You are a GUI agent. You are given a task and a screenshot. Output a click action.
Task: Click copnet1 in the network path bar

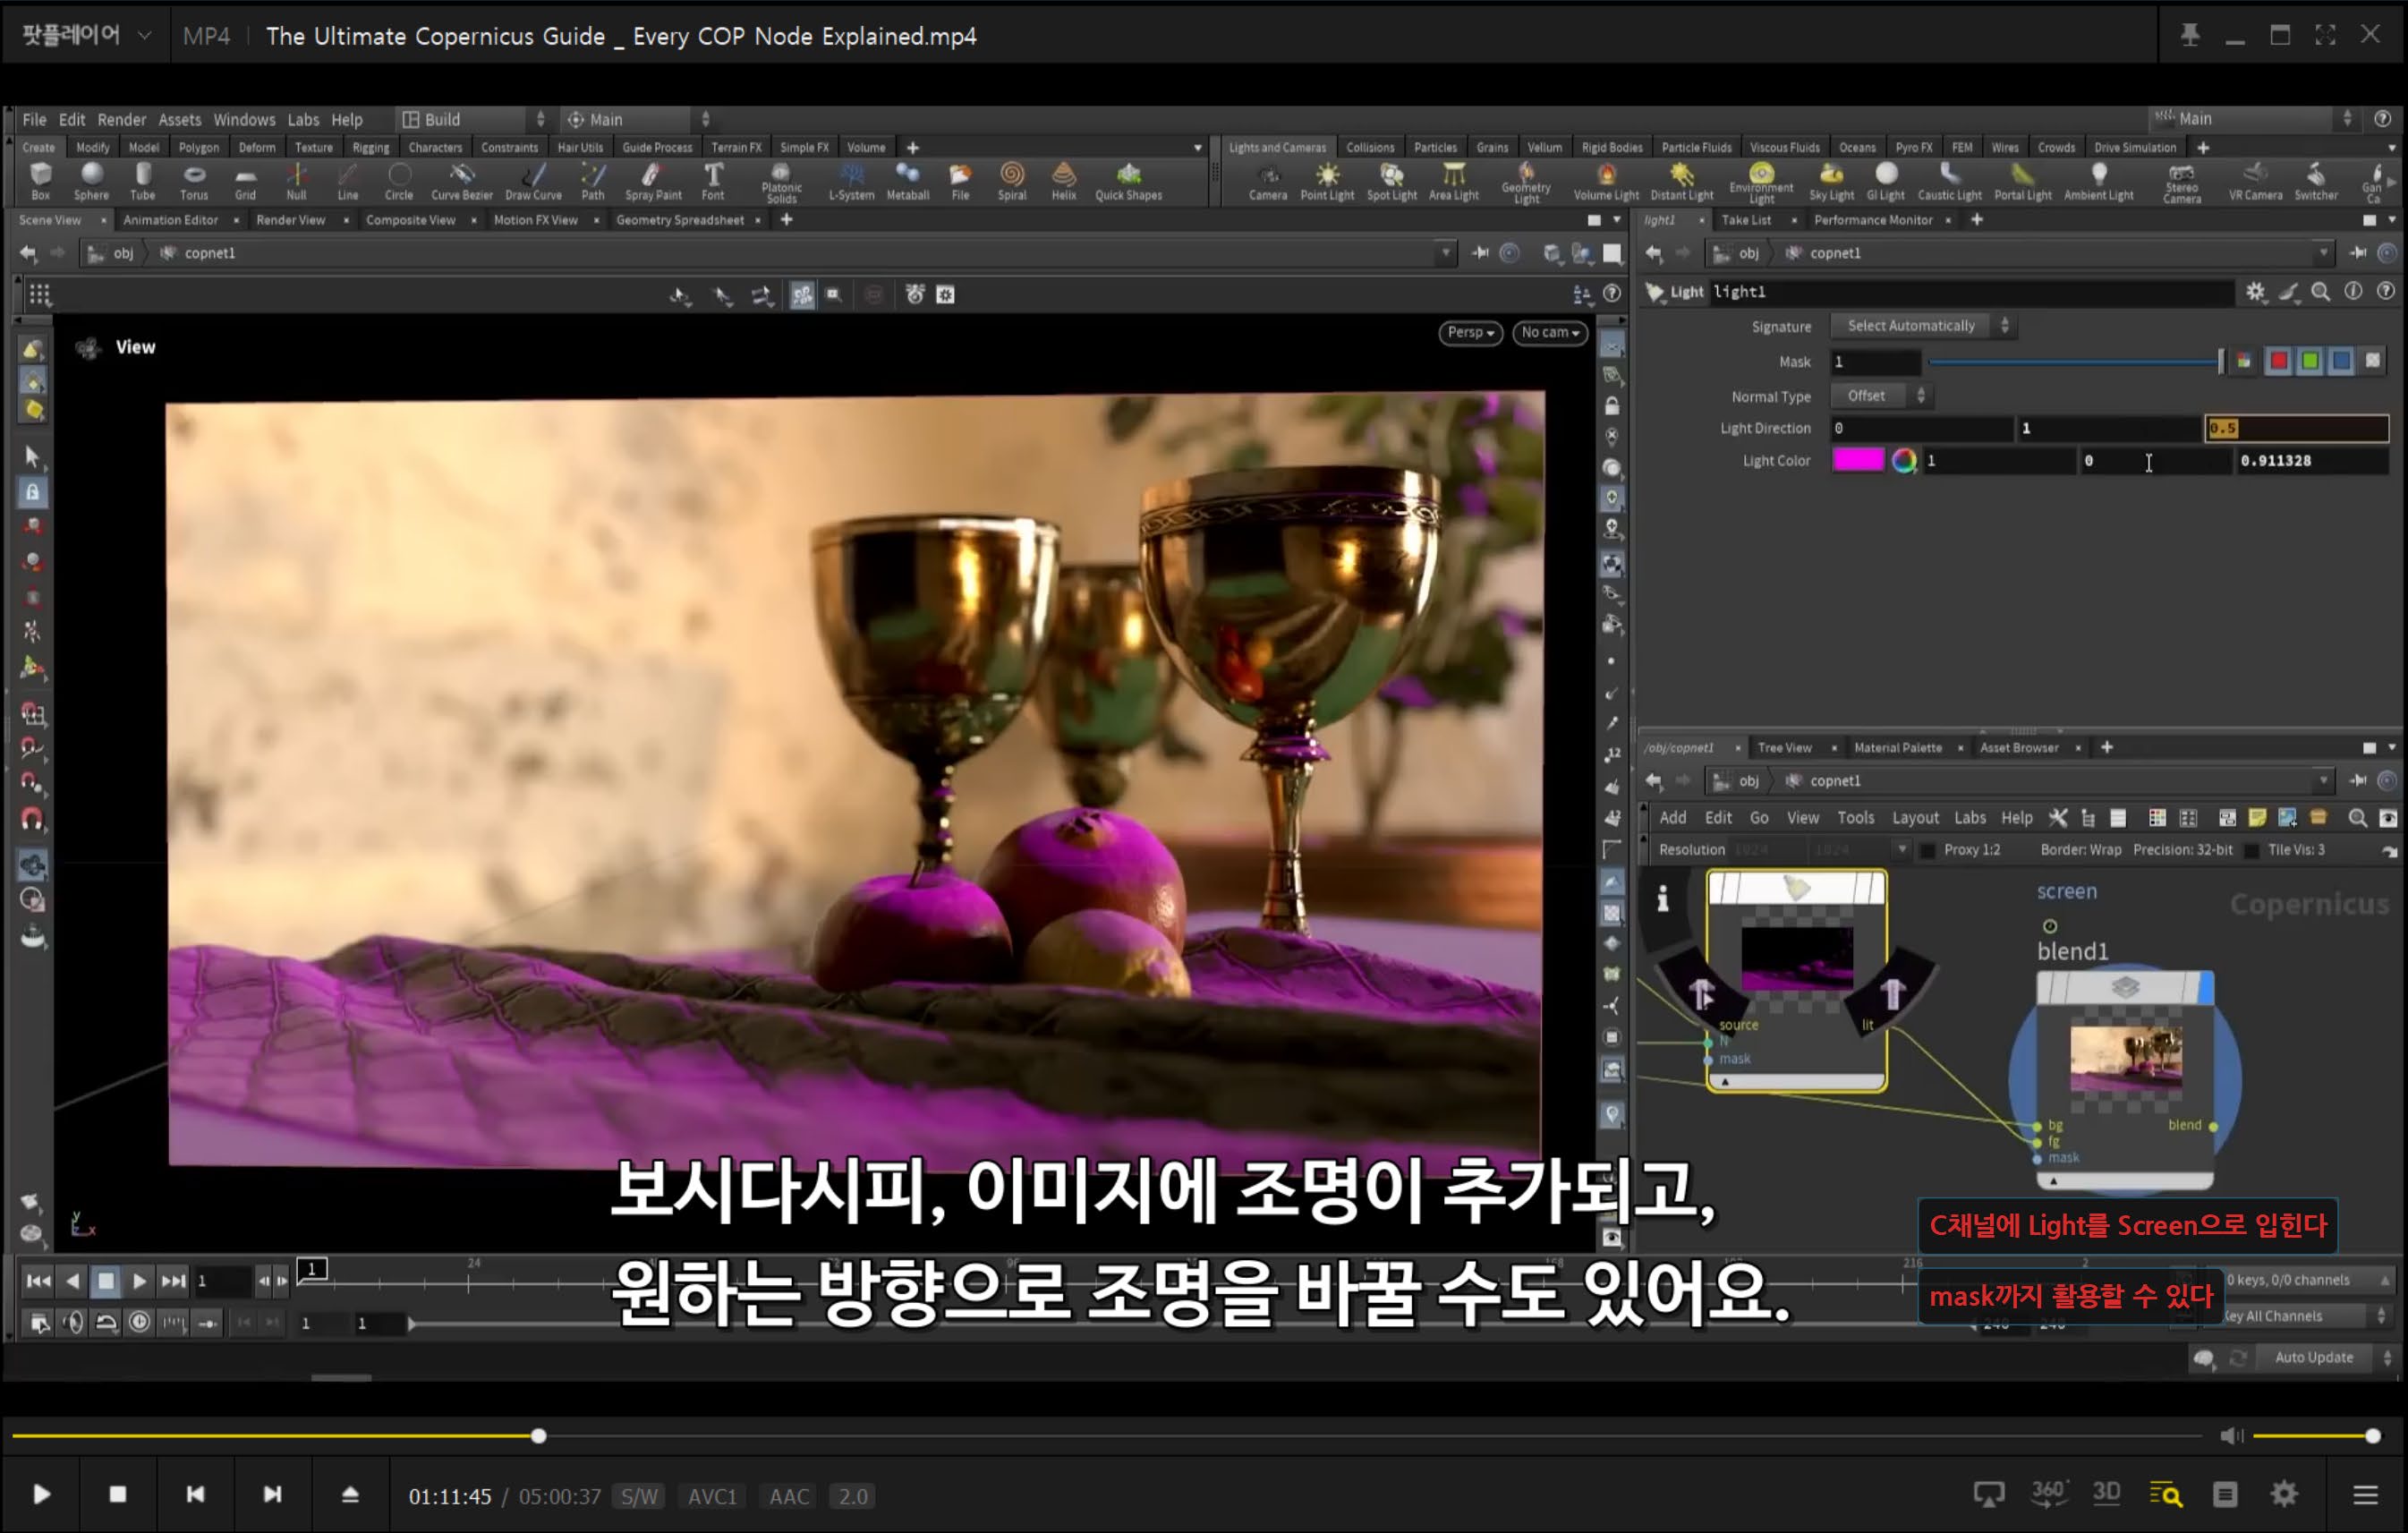point(1835,781)
